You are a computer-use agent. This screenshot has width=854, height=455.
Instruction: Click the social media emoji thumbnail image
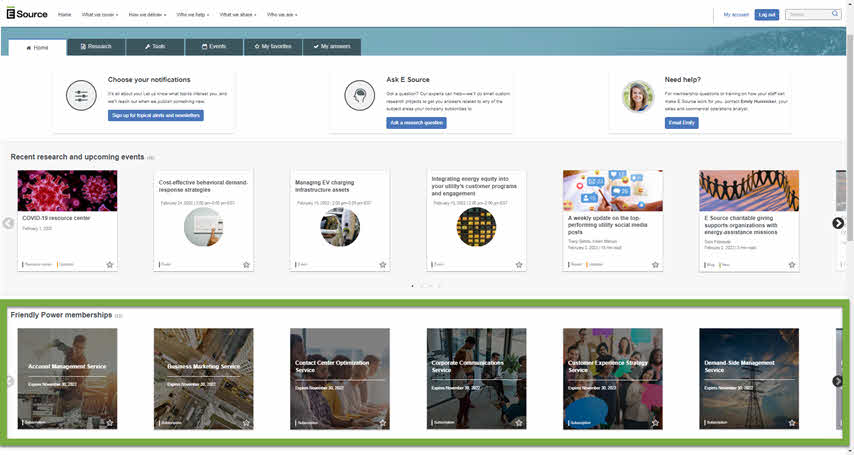coord(613,191)
